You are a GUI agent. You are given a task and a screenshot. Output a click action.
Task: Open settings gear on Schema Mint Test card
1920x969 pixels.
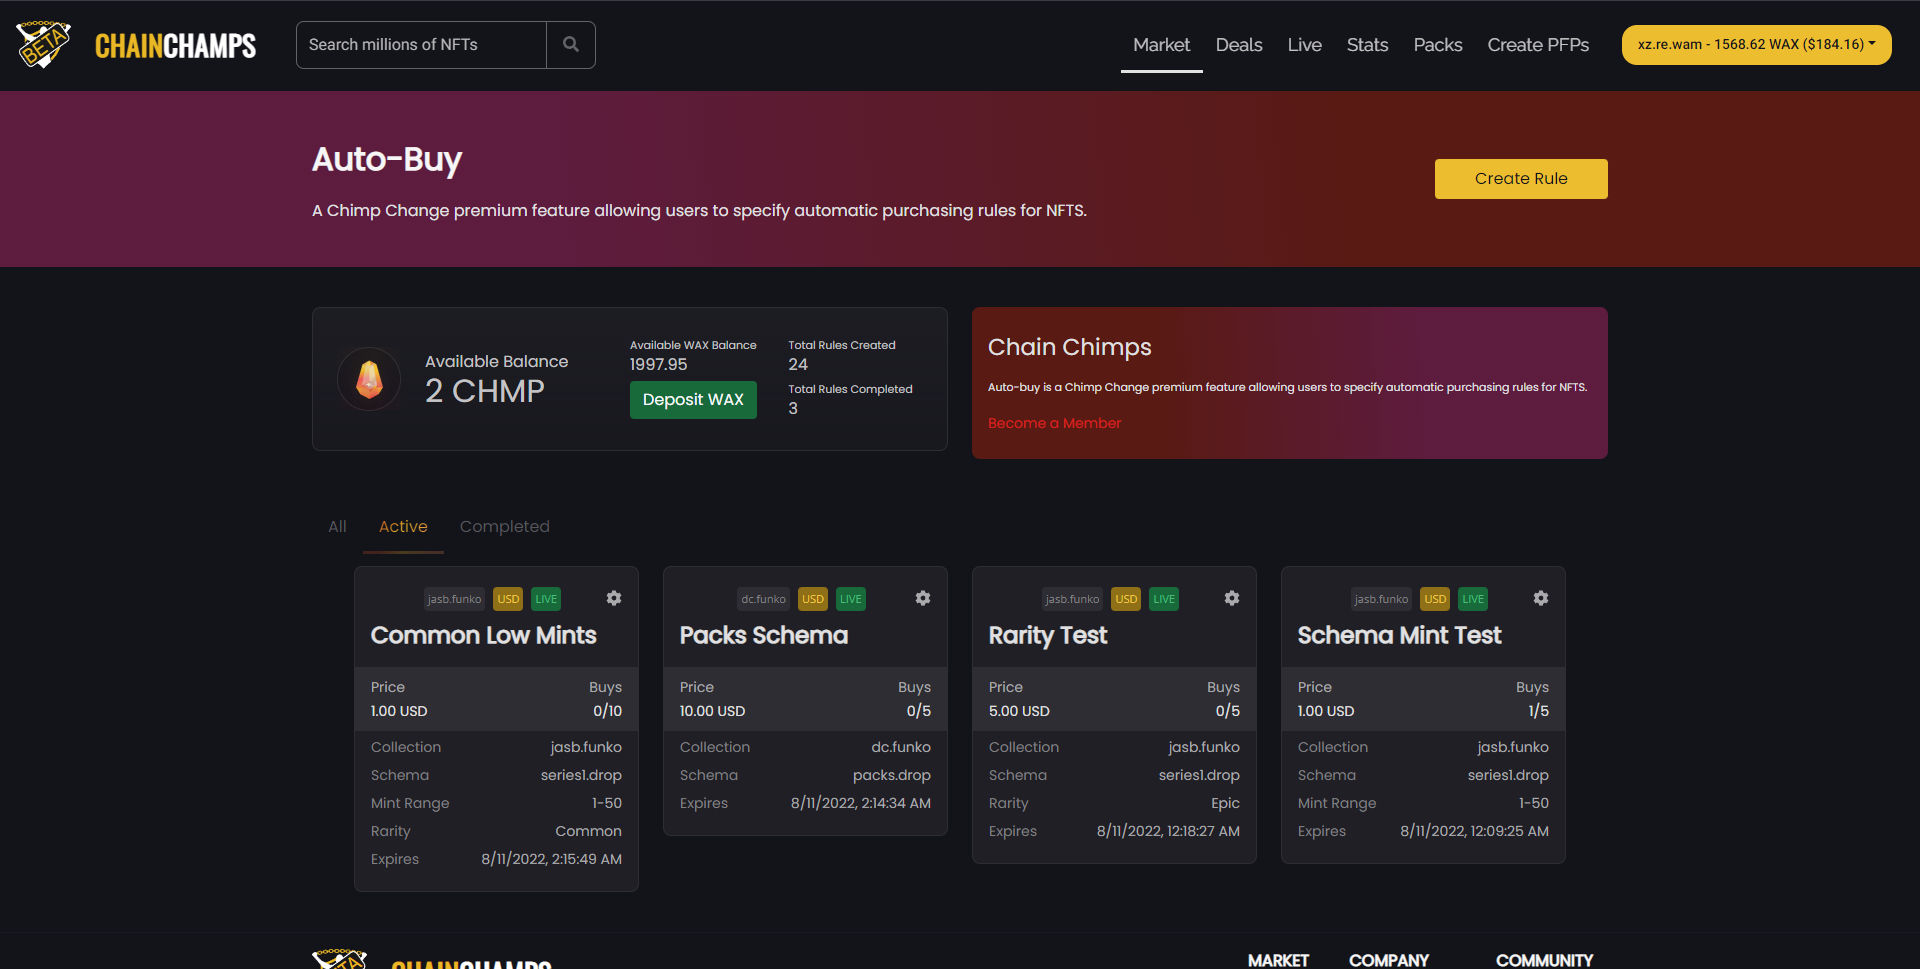tap(1541, 598)
